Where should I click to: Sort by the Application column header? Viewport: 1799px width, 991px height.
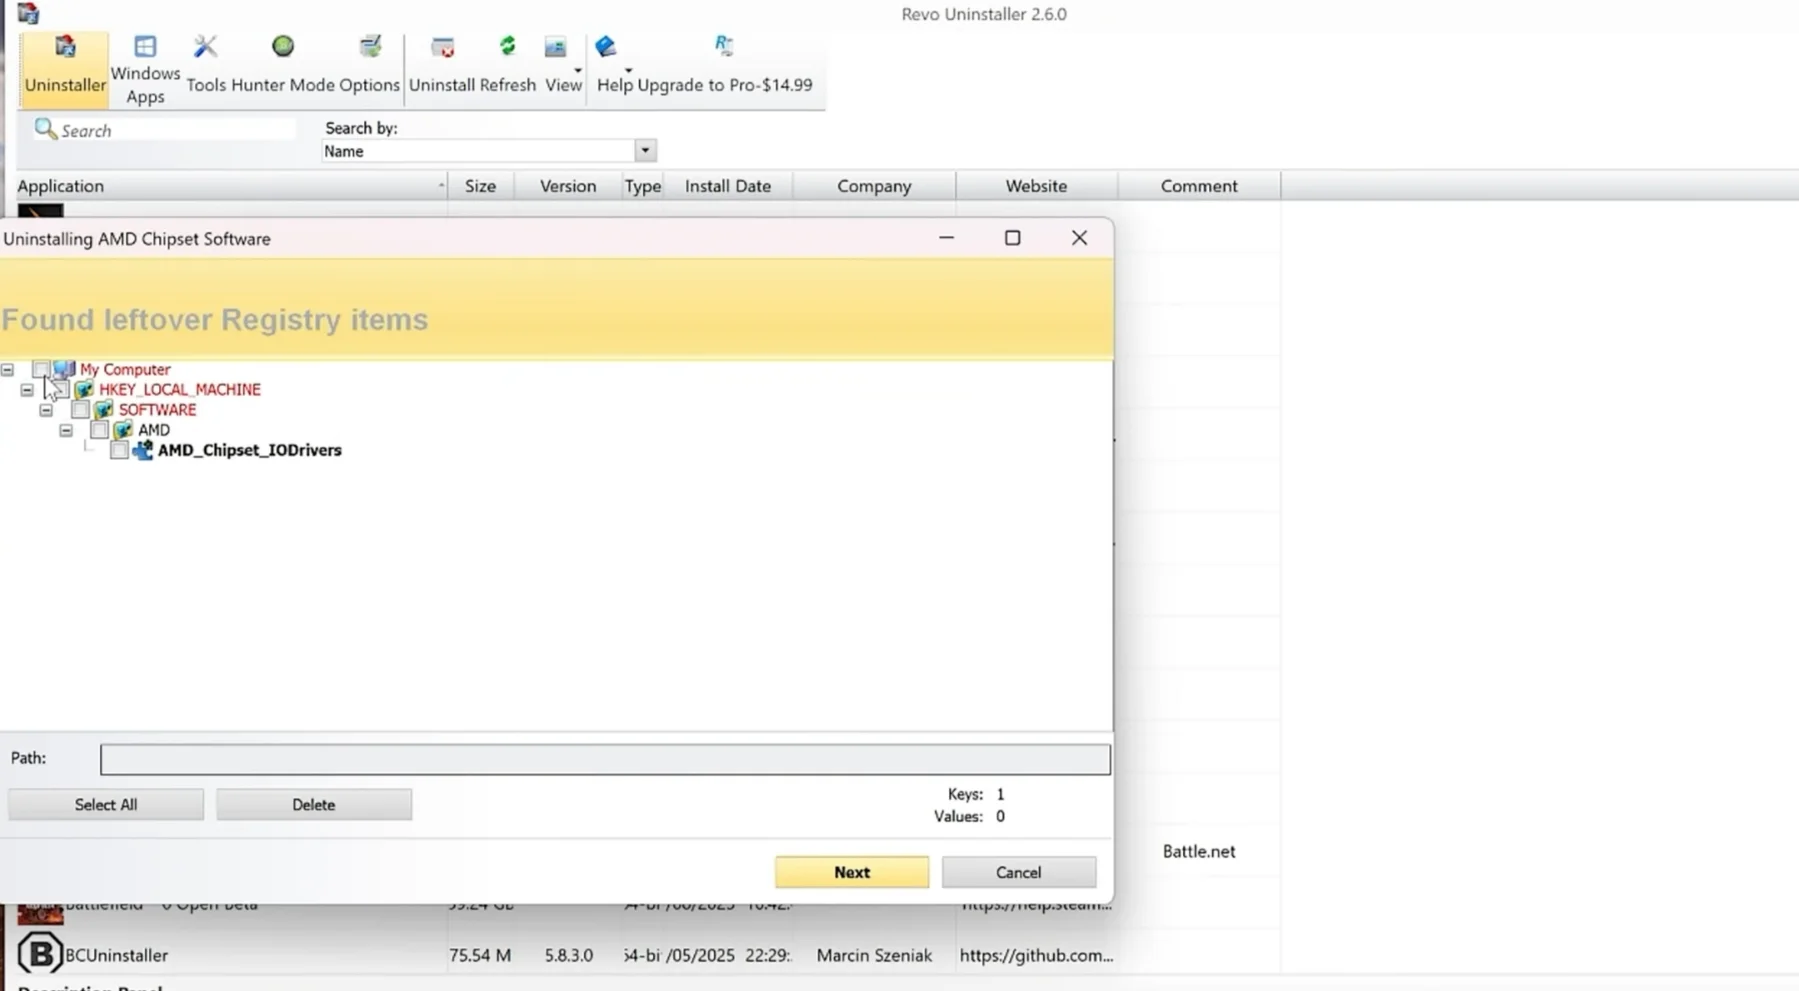(231, 186)
